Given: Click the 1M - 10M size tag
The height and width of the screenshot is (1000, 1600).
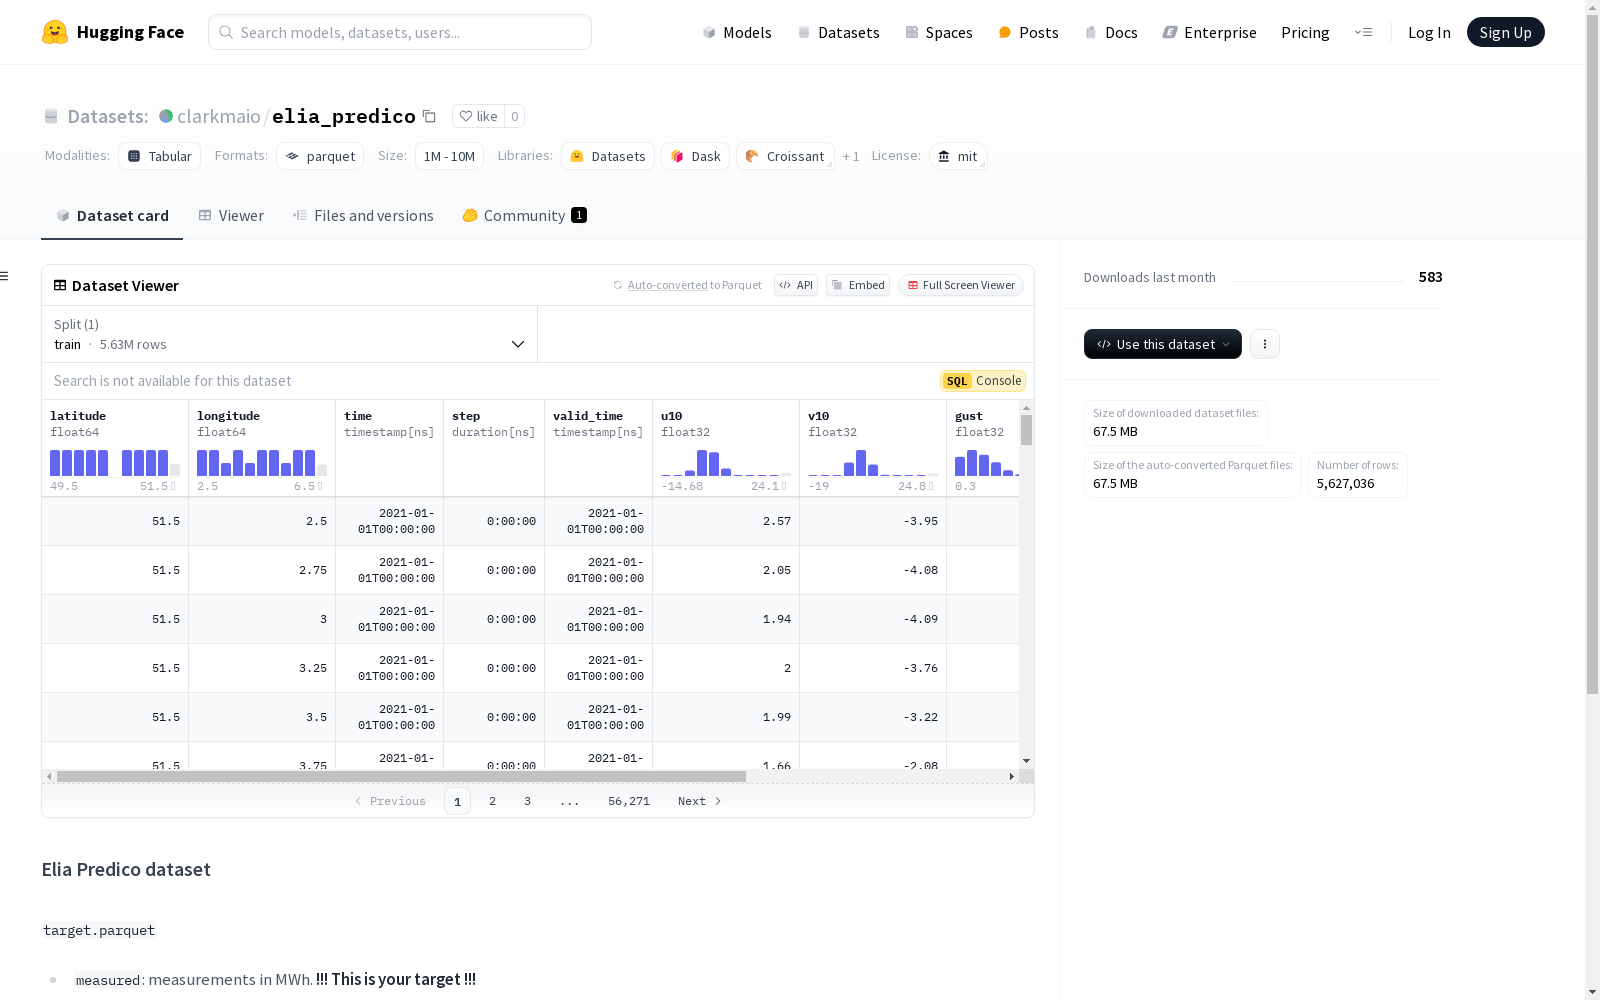Looking at the screenshot, I should [x=449, y=156].
